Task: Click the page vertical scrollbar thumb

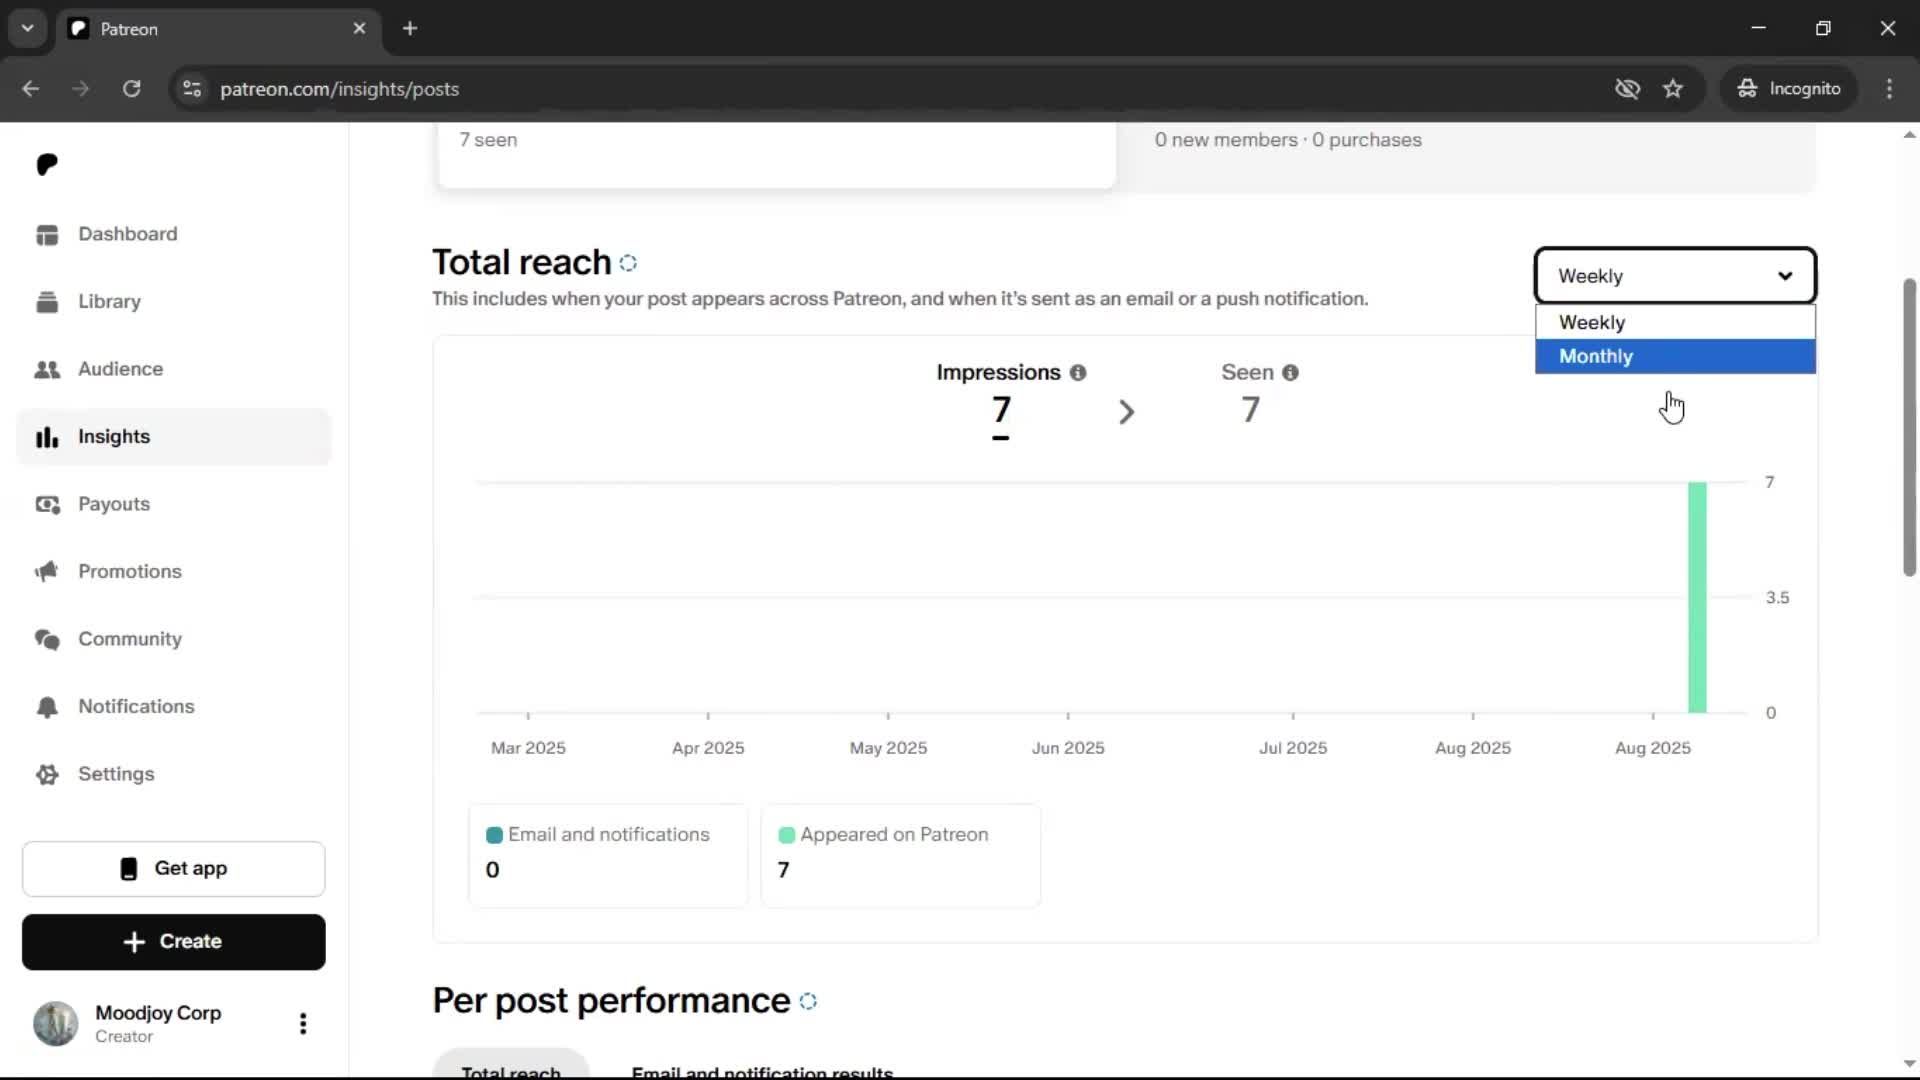Action: (1909, 427)
